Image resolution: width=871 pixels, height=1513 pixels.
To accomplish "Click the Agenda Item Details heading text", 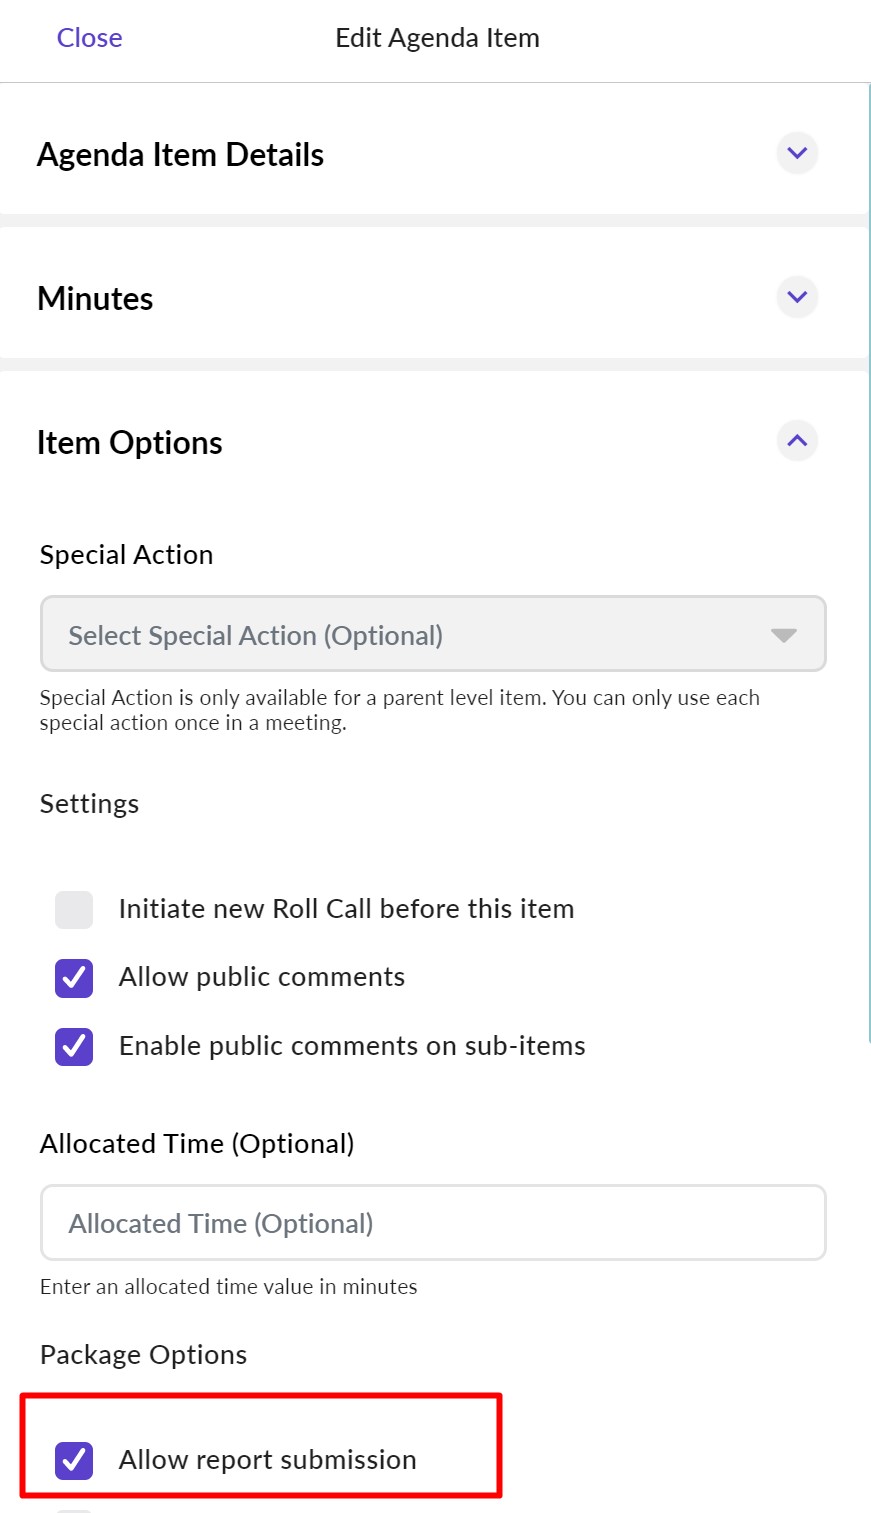I will tap(180, 155).
